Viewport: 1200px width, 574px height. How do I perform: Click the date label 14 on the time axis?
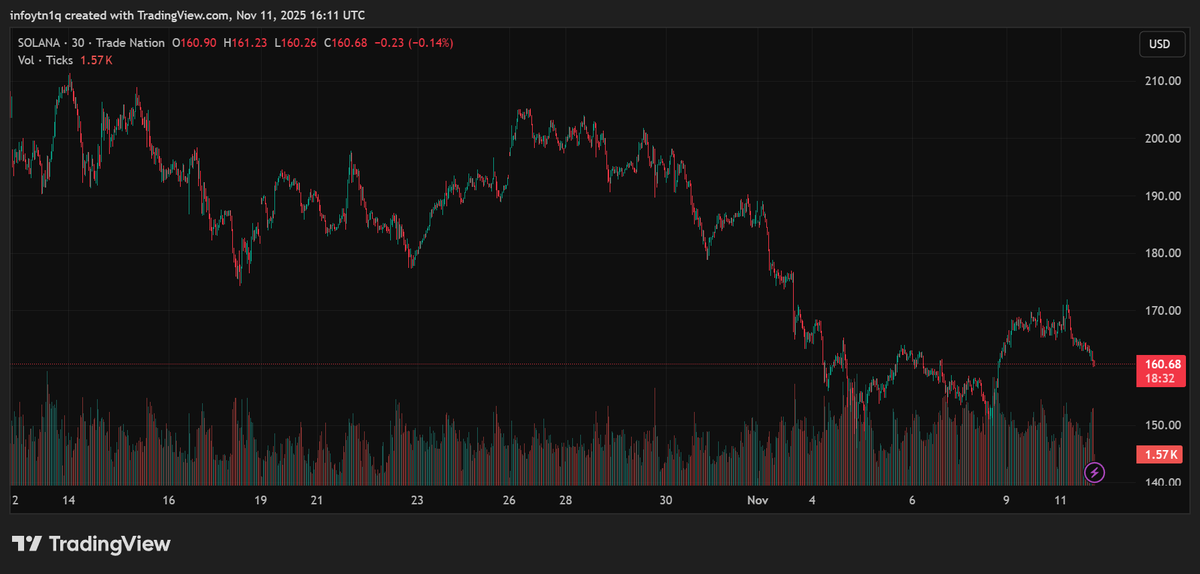click(x=69, y=500)
